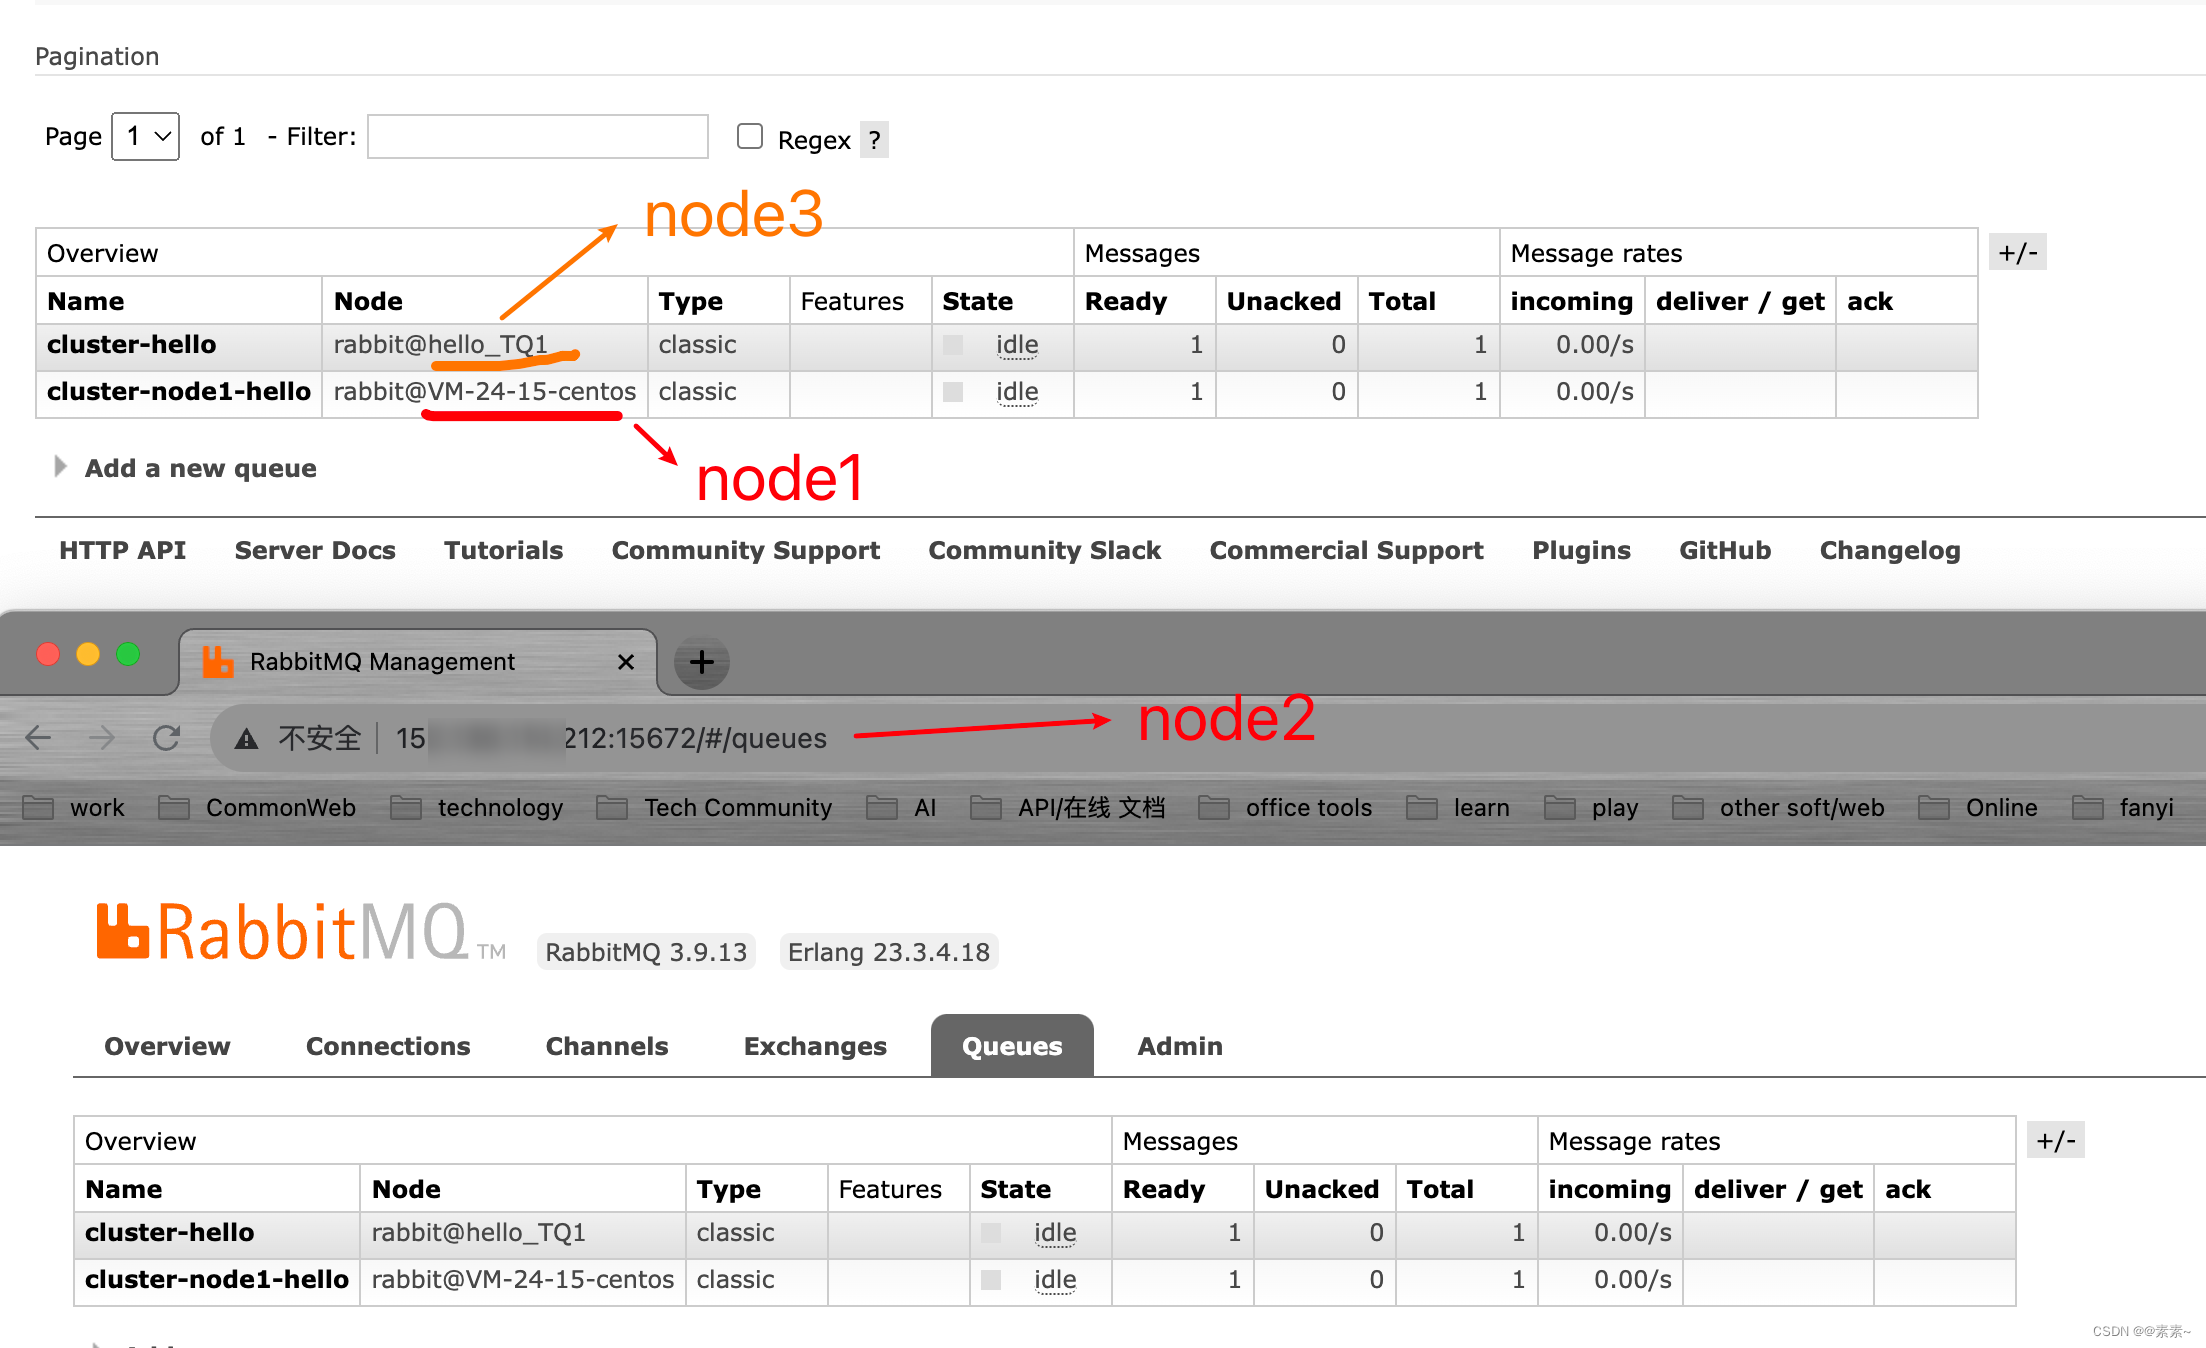This screenshot has width=2206, height=1348.
Task: Click the Regex help question mark
Action: point(874,140)
